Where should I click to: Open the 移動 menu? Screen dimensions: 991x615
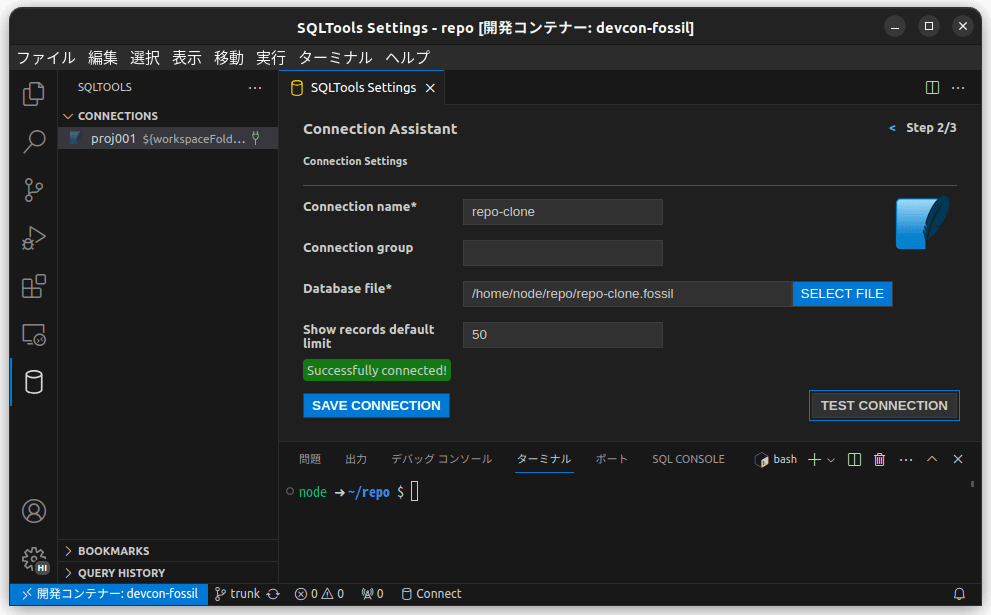pyautogui.click(x=229, y=58)
